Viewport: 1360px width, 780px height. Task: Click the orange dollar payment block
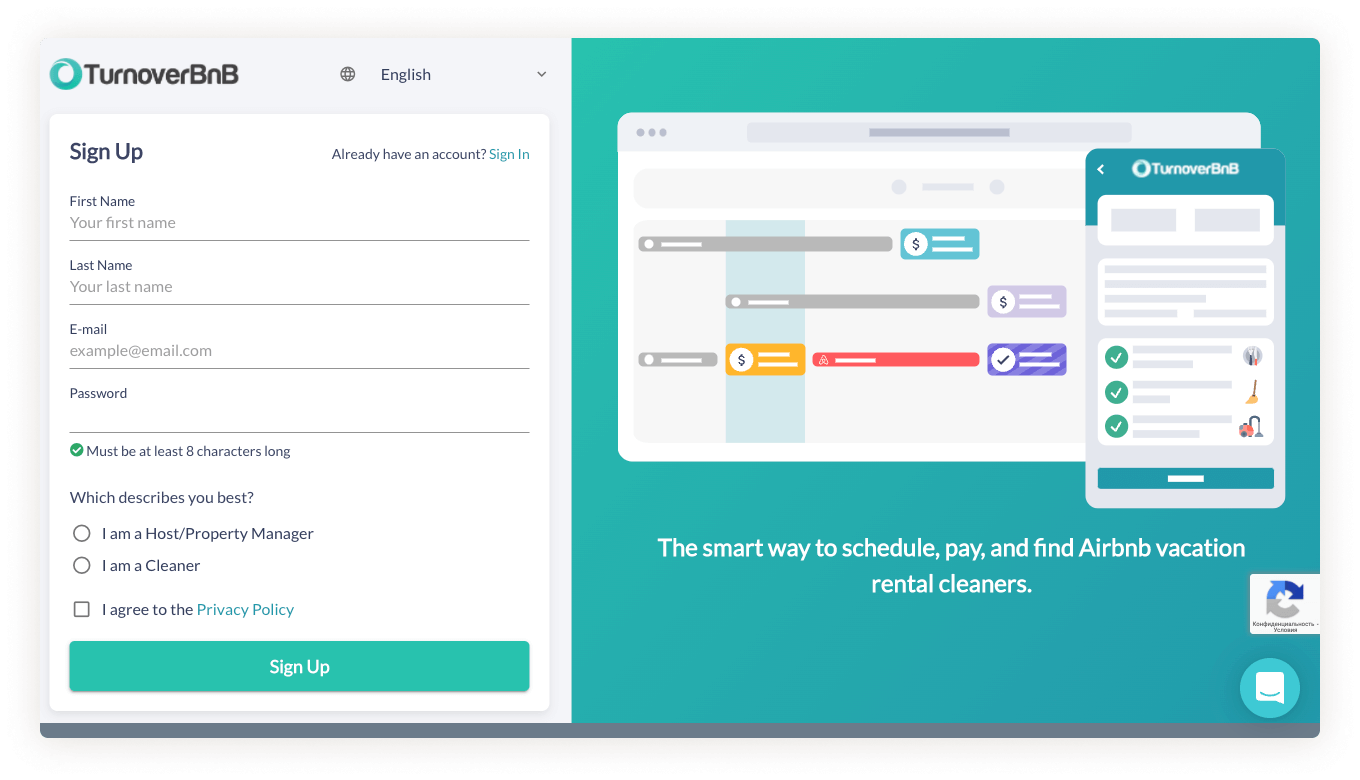click(x=765, y=359)
